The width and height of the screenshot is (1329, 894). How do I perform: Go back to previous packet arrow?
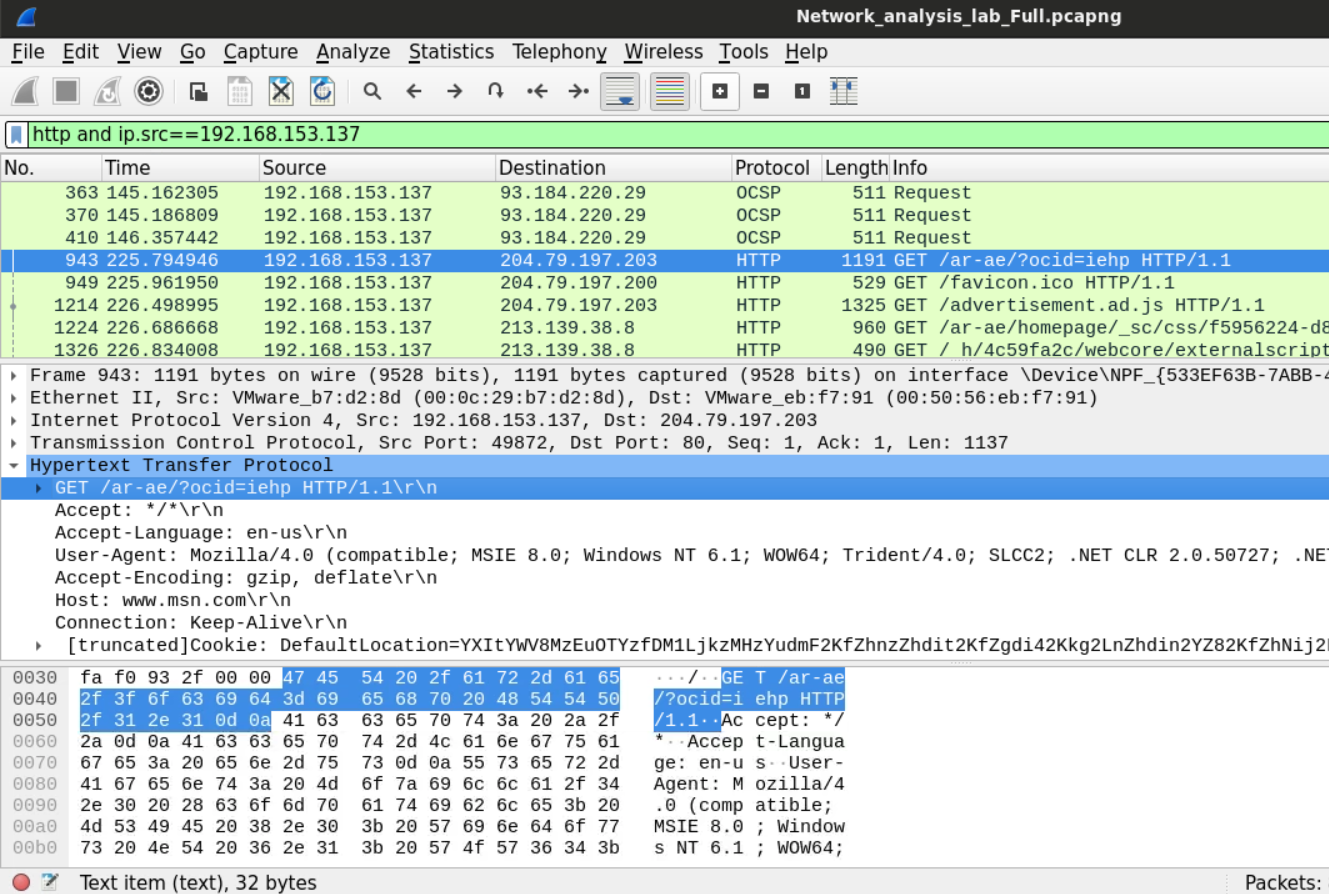tap(414, 92)
